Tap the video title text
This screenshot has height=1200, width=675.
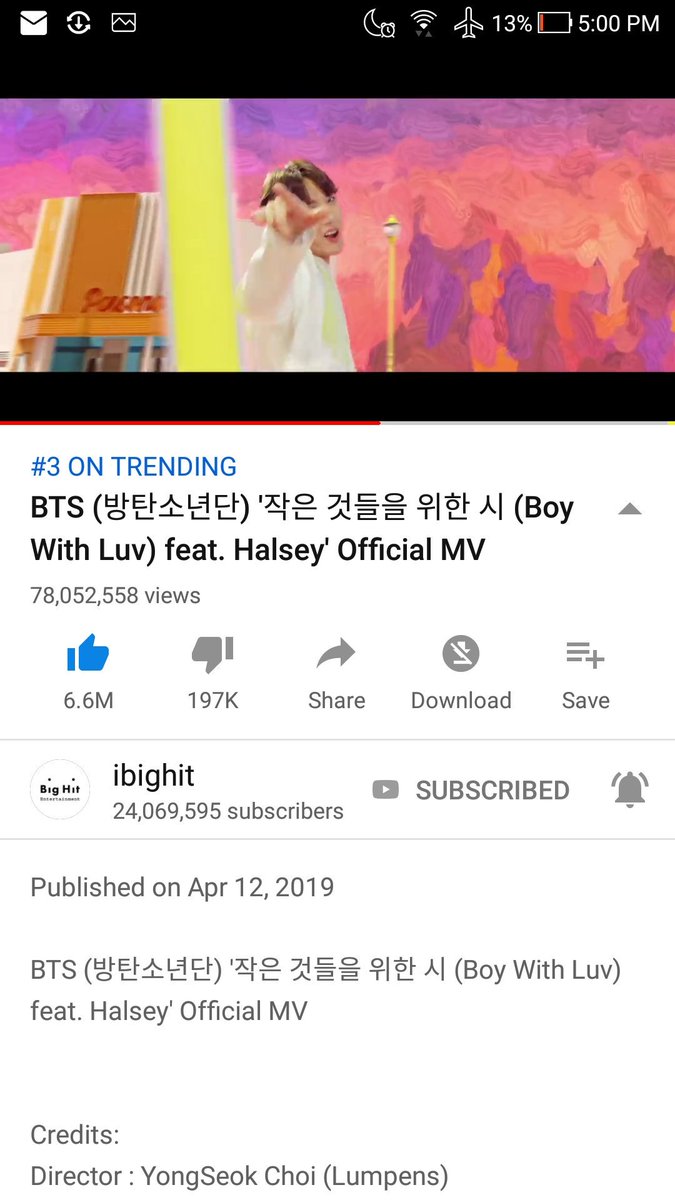(302, 529)
